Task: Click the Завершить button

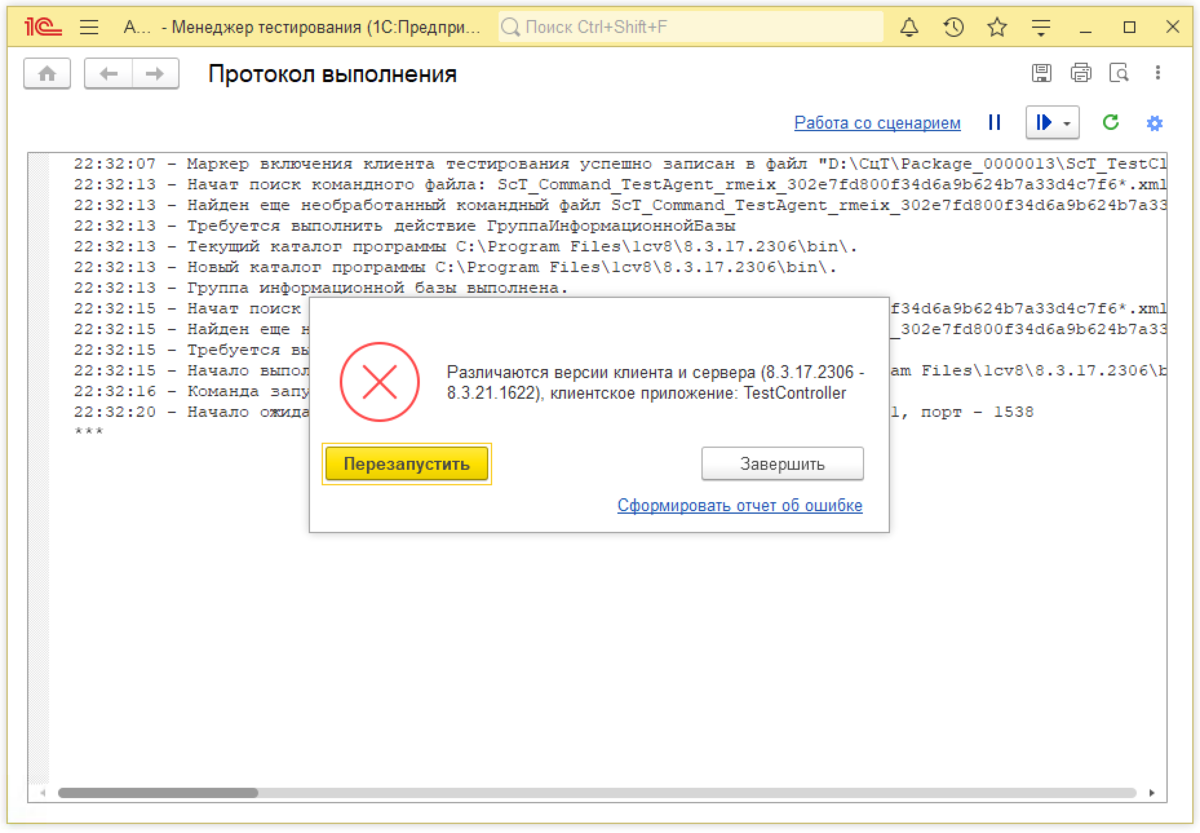Action: tap(782, 463)
